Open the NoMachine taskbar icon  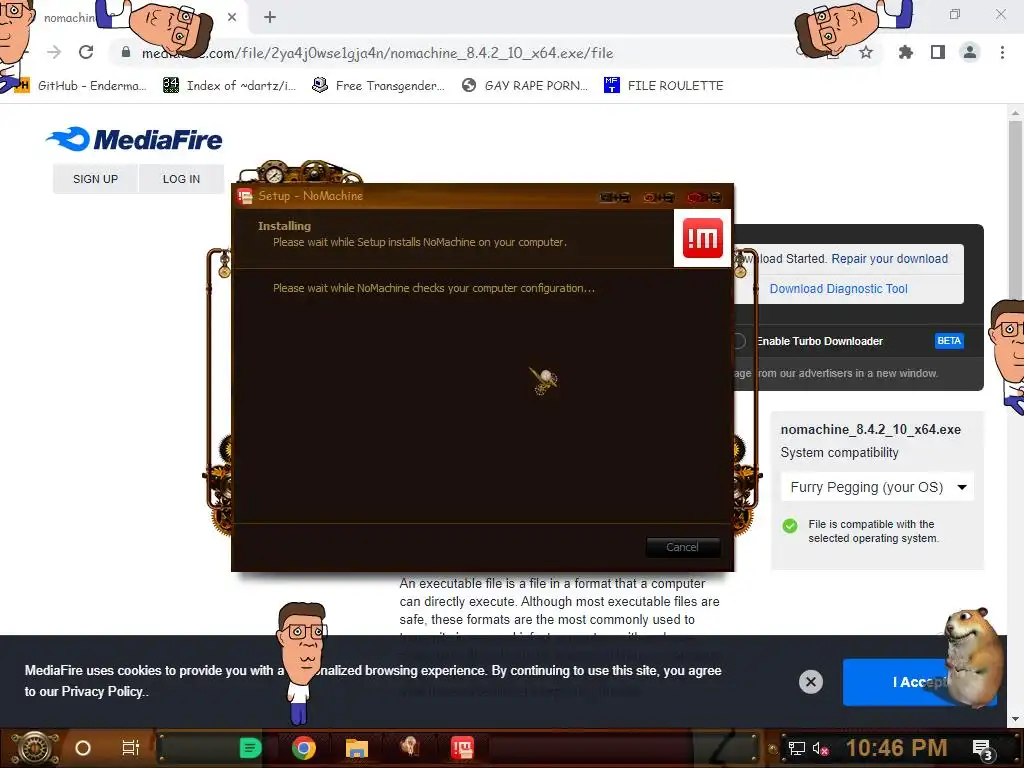click(462, 748)
